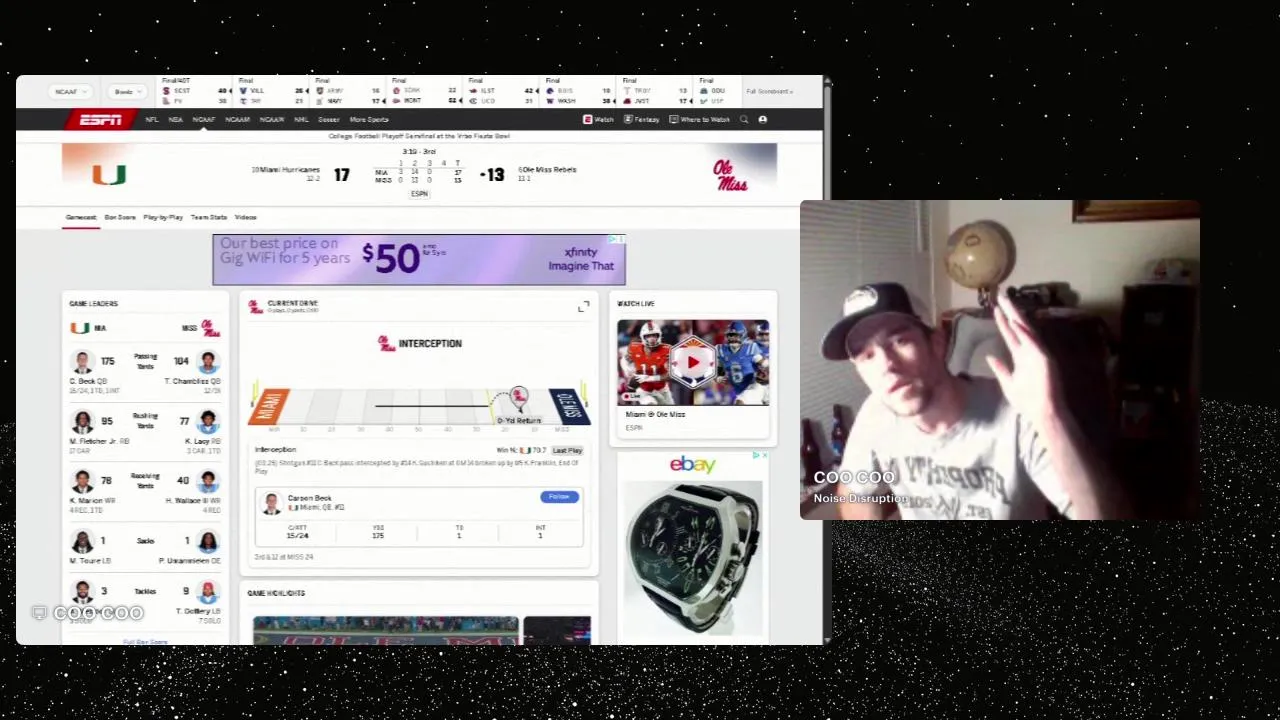Switch to the Team Stats tab
Viewport: 1280px width, 720px height.
[209, 217]
